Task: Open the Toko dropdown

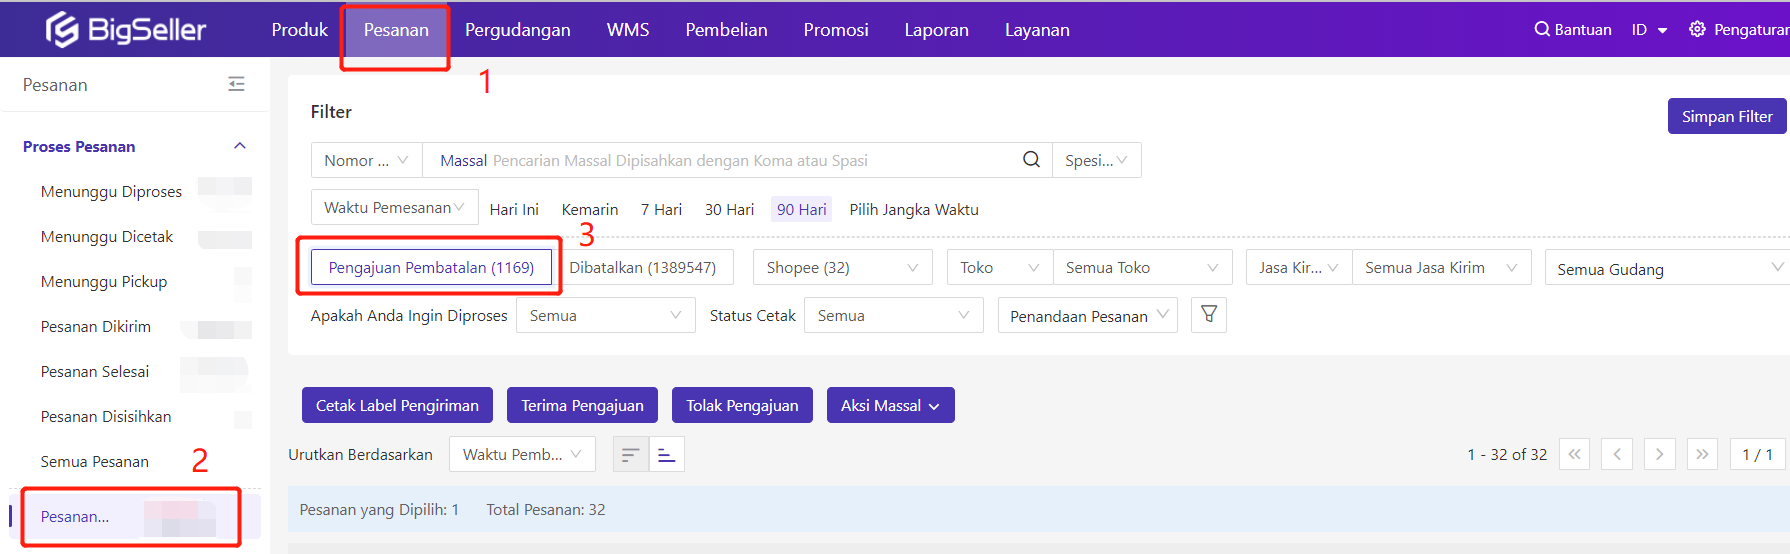Action: [999, 268]
